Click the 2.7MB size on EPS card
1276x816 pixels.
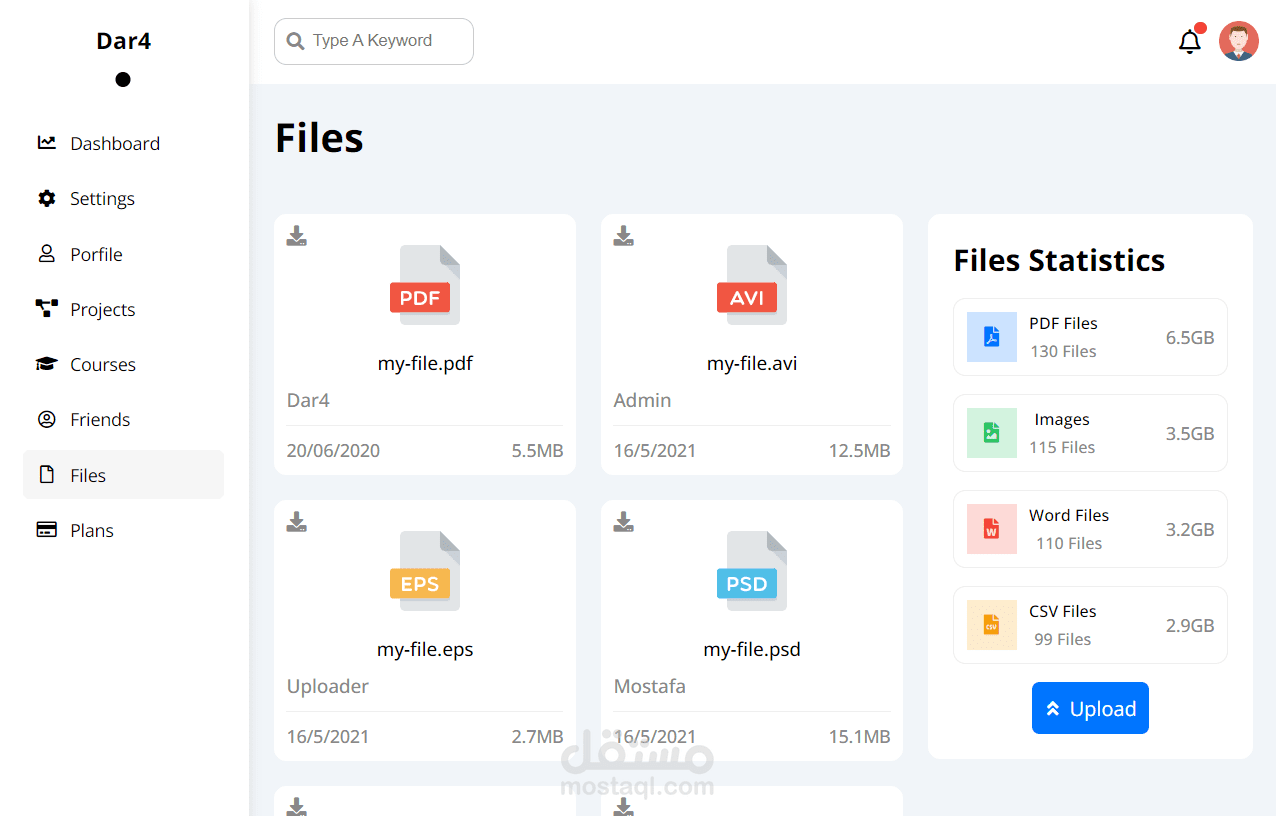point(537,737)
